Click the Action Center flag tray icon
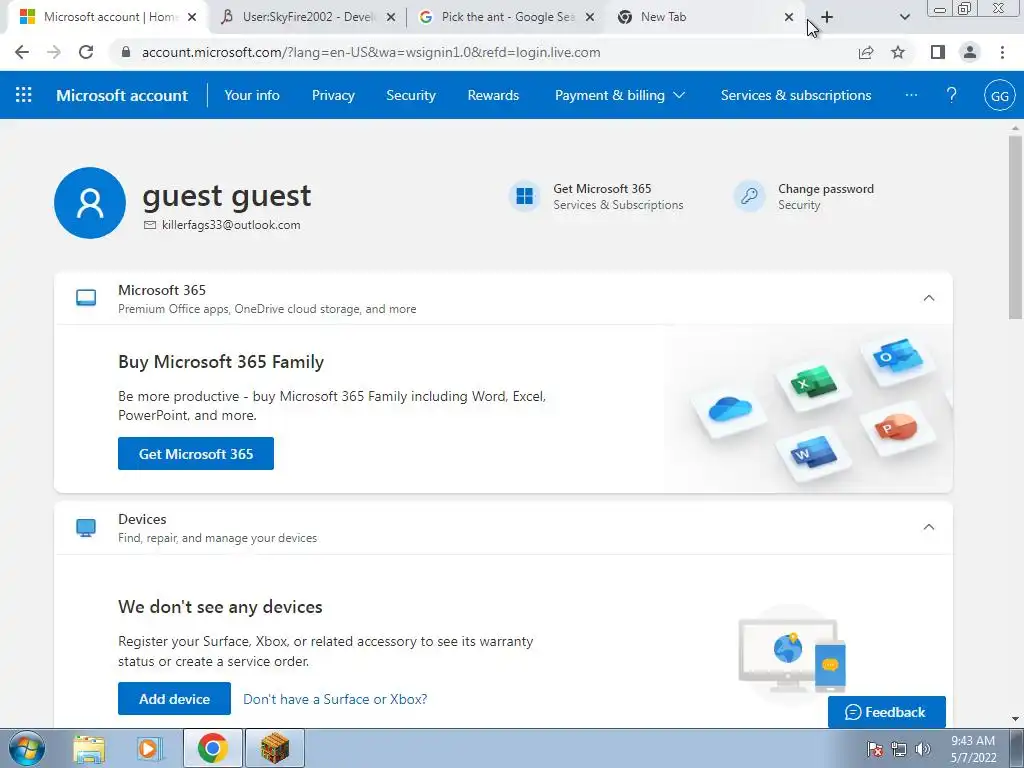 coord(875,749)
